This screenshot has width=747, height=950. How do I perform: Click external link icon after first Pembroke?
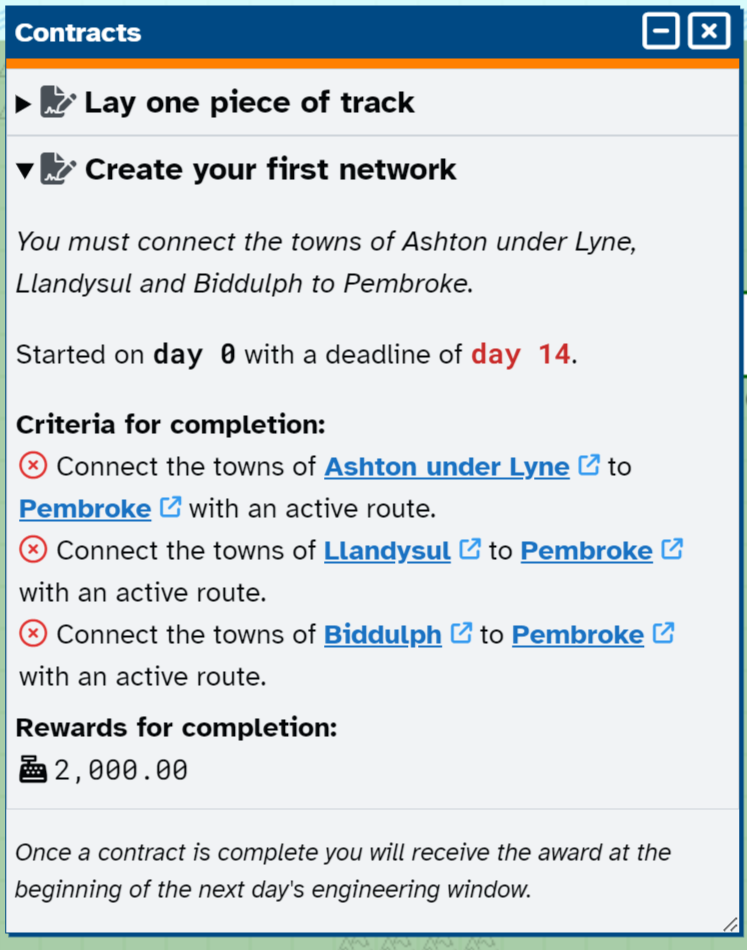171,507
